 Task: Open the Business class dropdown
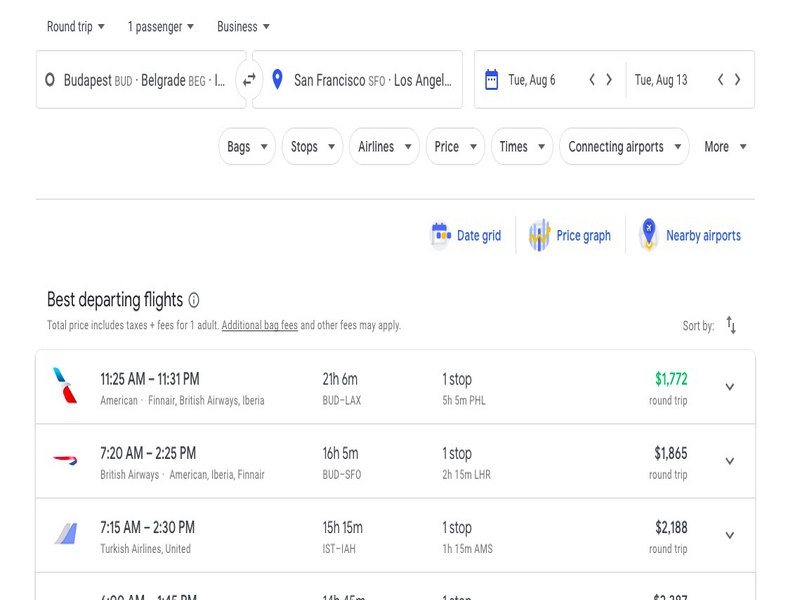(x=243, y=27)
